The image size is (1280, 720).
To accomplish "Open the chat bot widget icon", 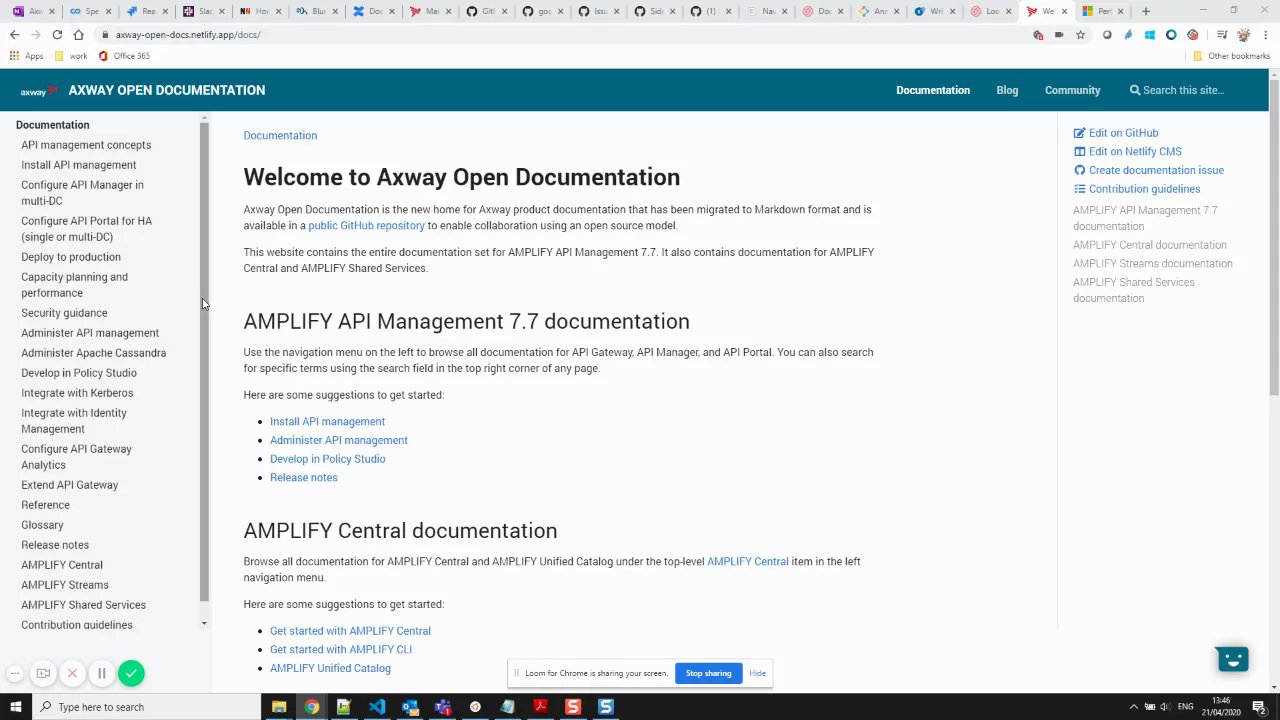I will [x=1232, y=659].
